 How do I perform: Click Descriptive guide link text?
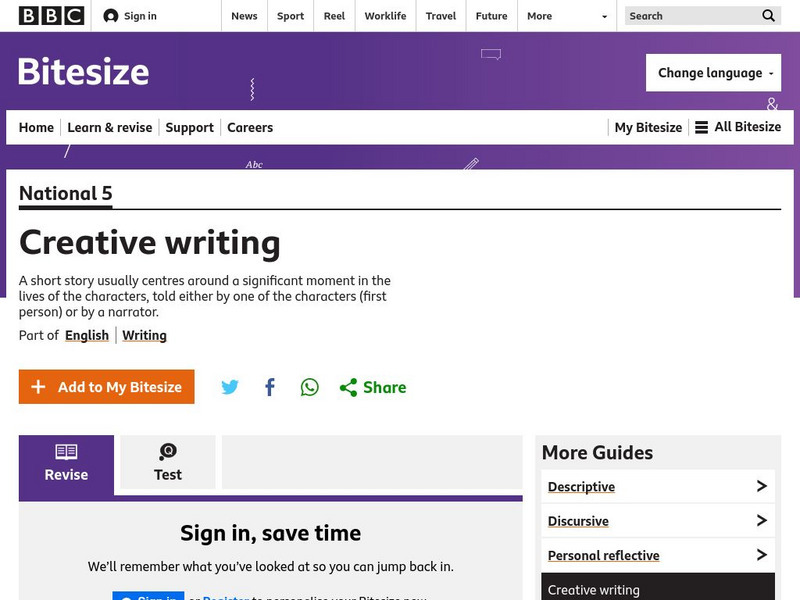581,487
